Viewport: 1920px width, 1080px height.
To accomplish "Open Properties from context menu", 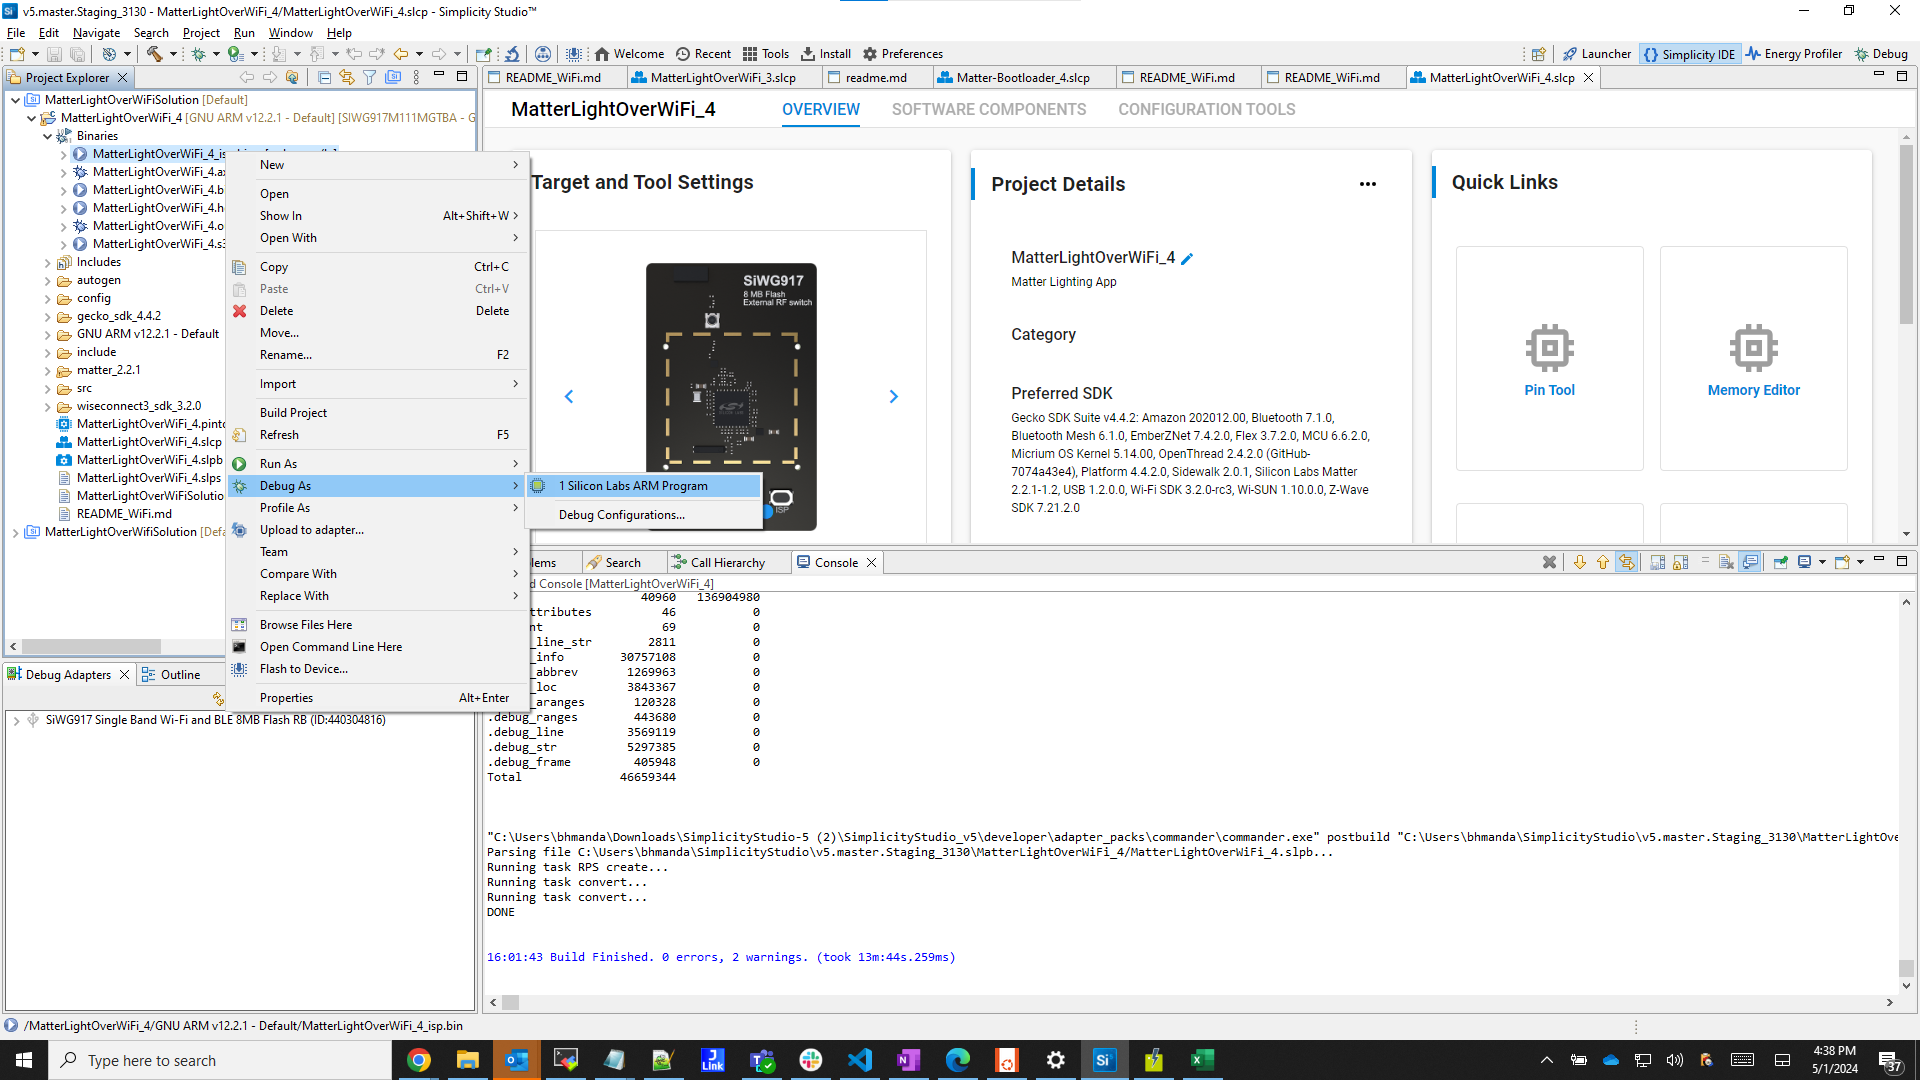I will 378,698.
